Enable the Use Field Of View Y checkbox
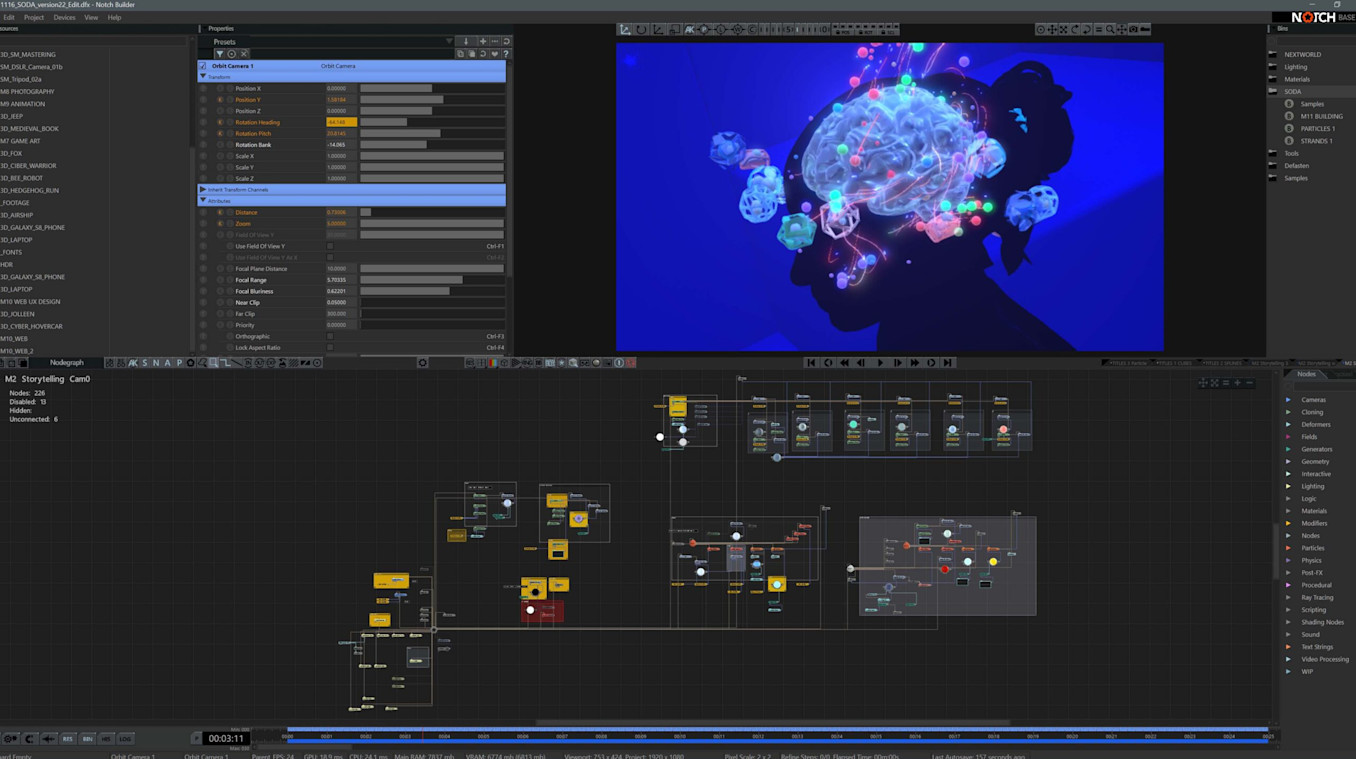This screenshot has width=1356, height=759. pos(330,246)
